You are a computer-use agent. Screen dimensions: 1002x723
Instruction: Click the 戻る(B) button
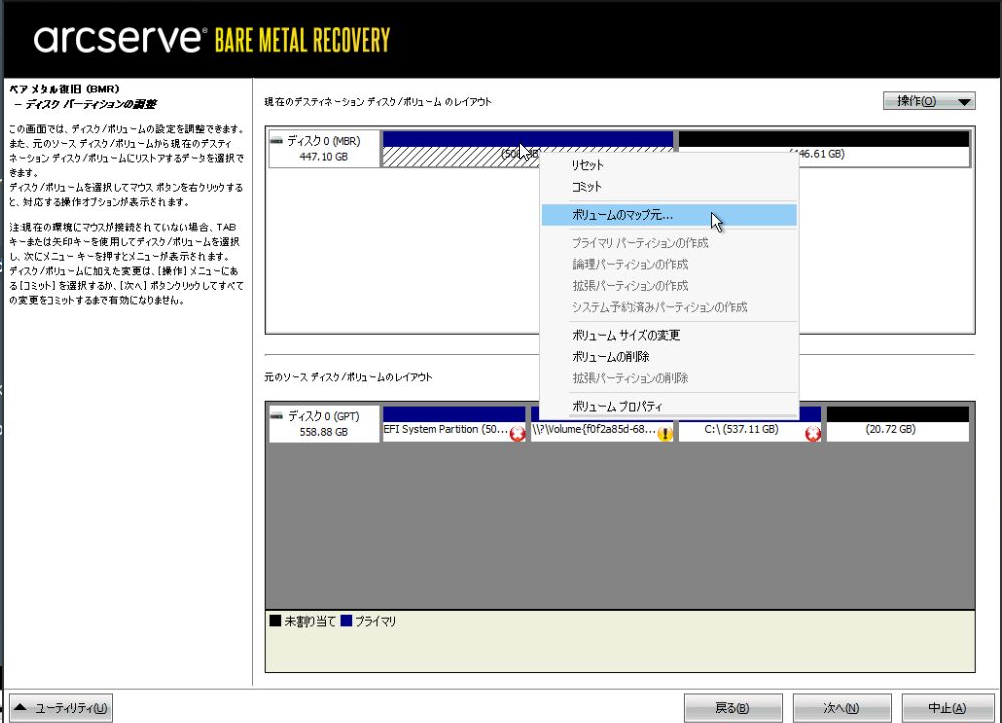coord(733,708)
